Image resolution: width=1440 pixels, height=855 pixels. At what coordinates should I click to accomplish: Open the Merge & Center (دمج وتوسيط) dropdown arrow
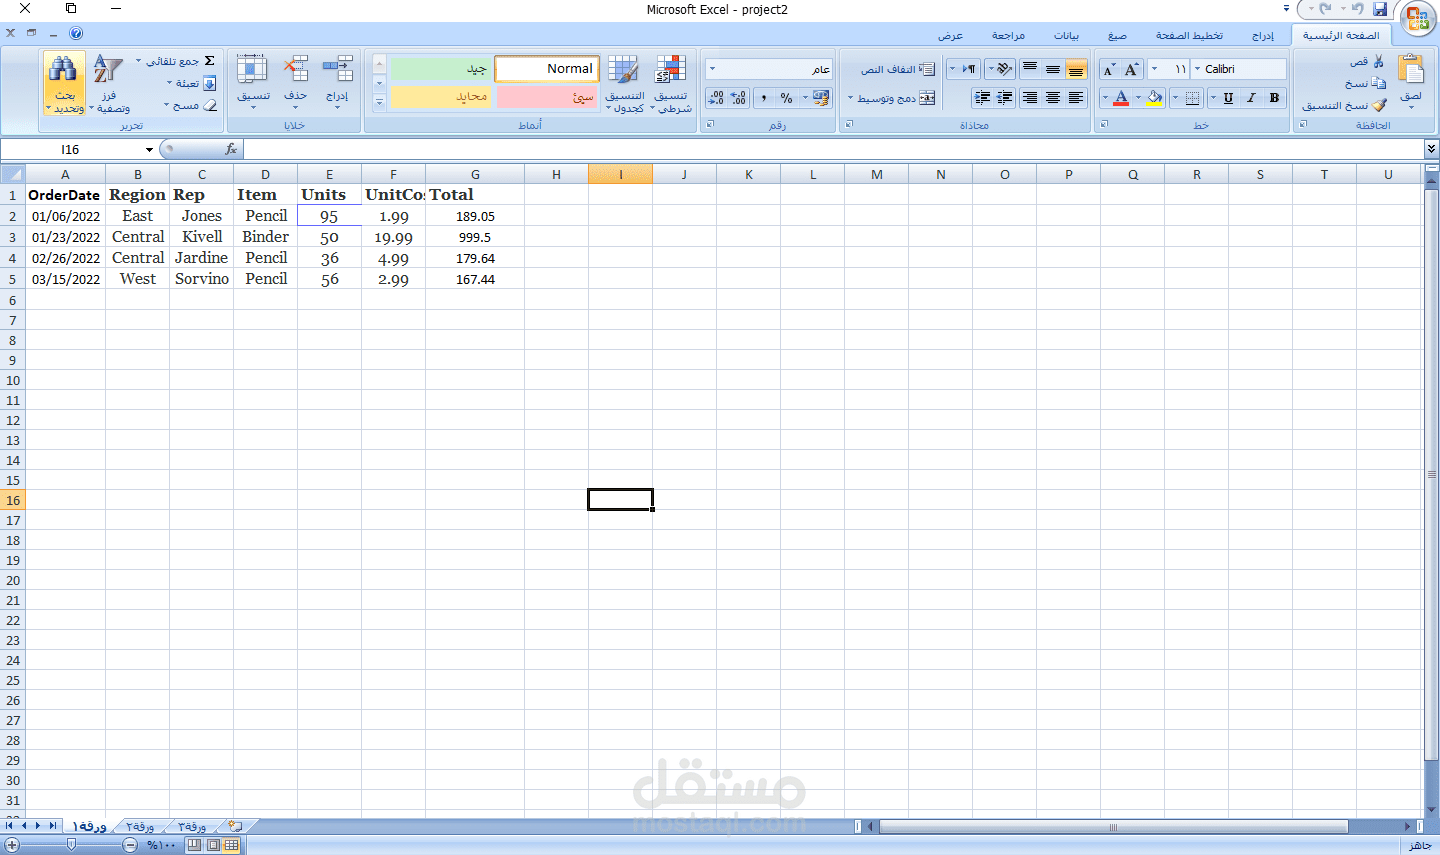tap(851, 98)
